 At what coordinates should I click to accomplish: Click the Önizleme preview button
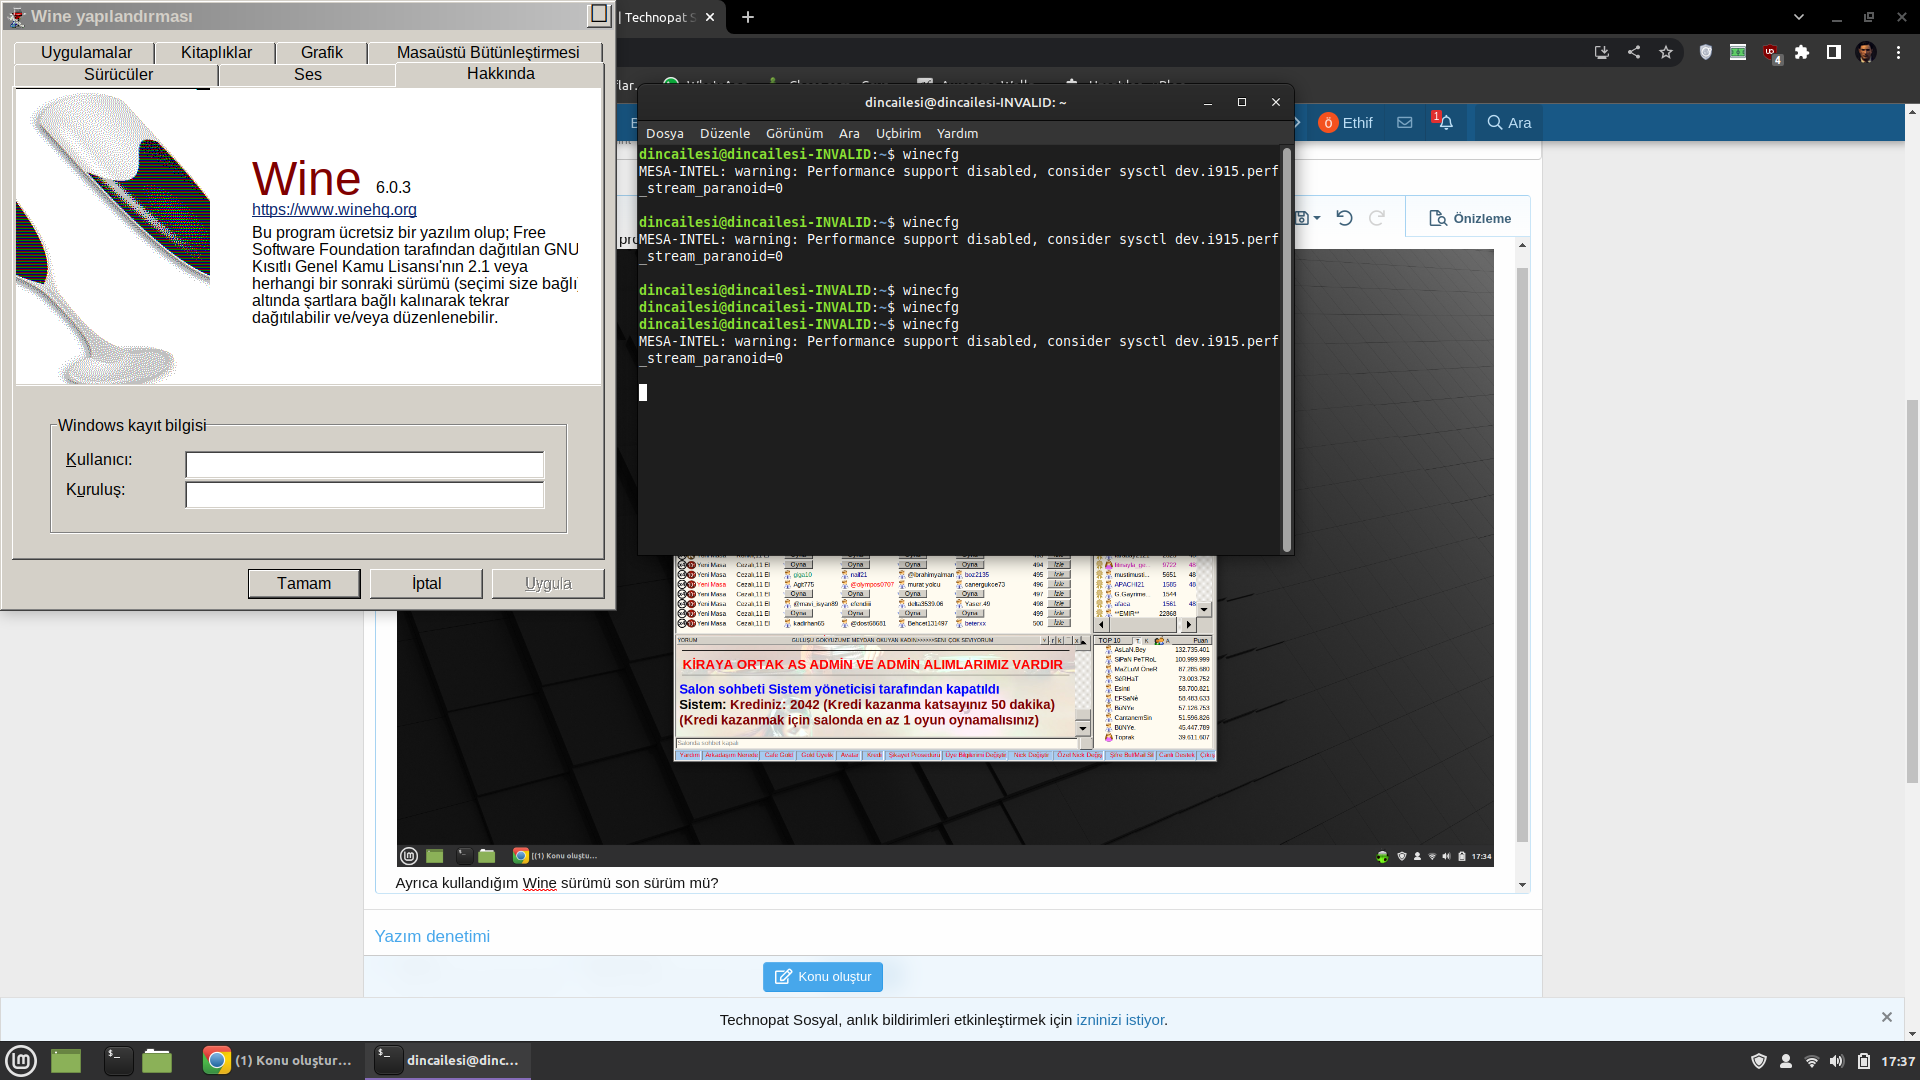1469,218
